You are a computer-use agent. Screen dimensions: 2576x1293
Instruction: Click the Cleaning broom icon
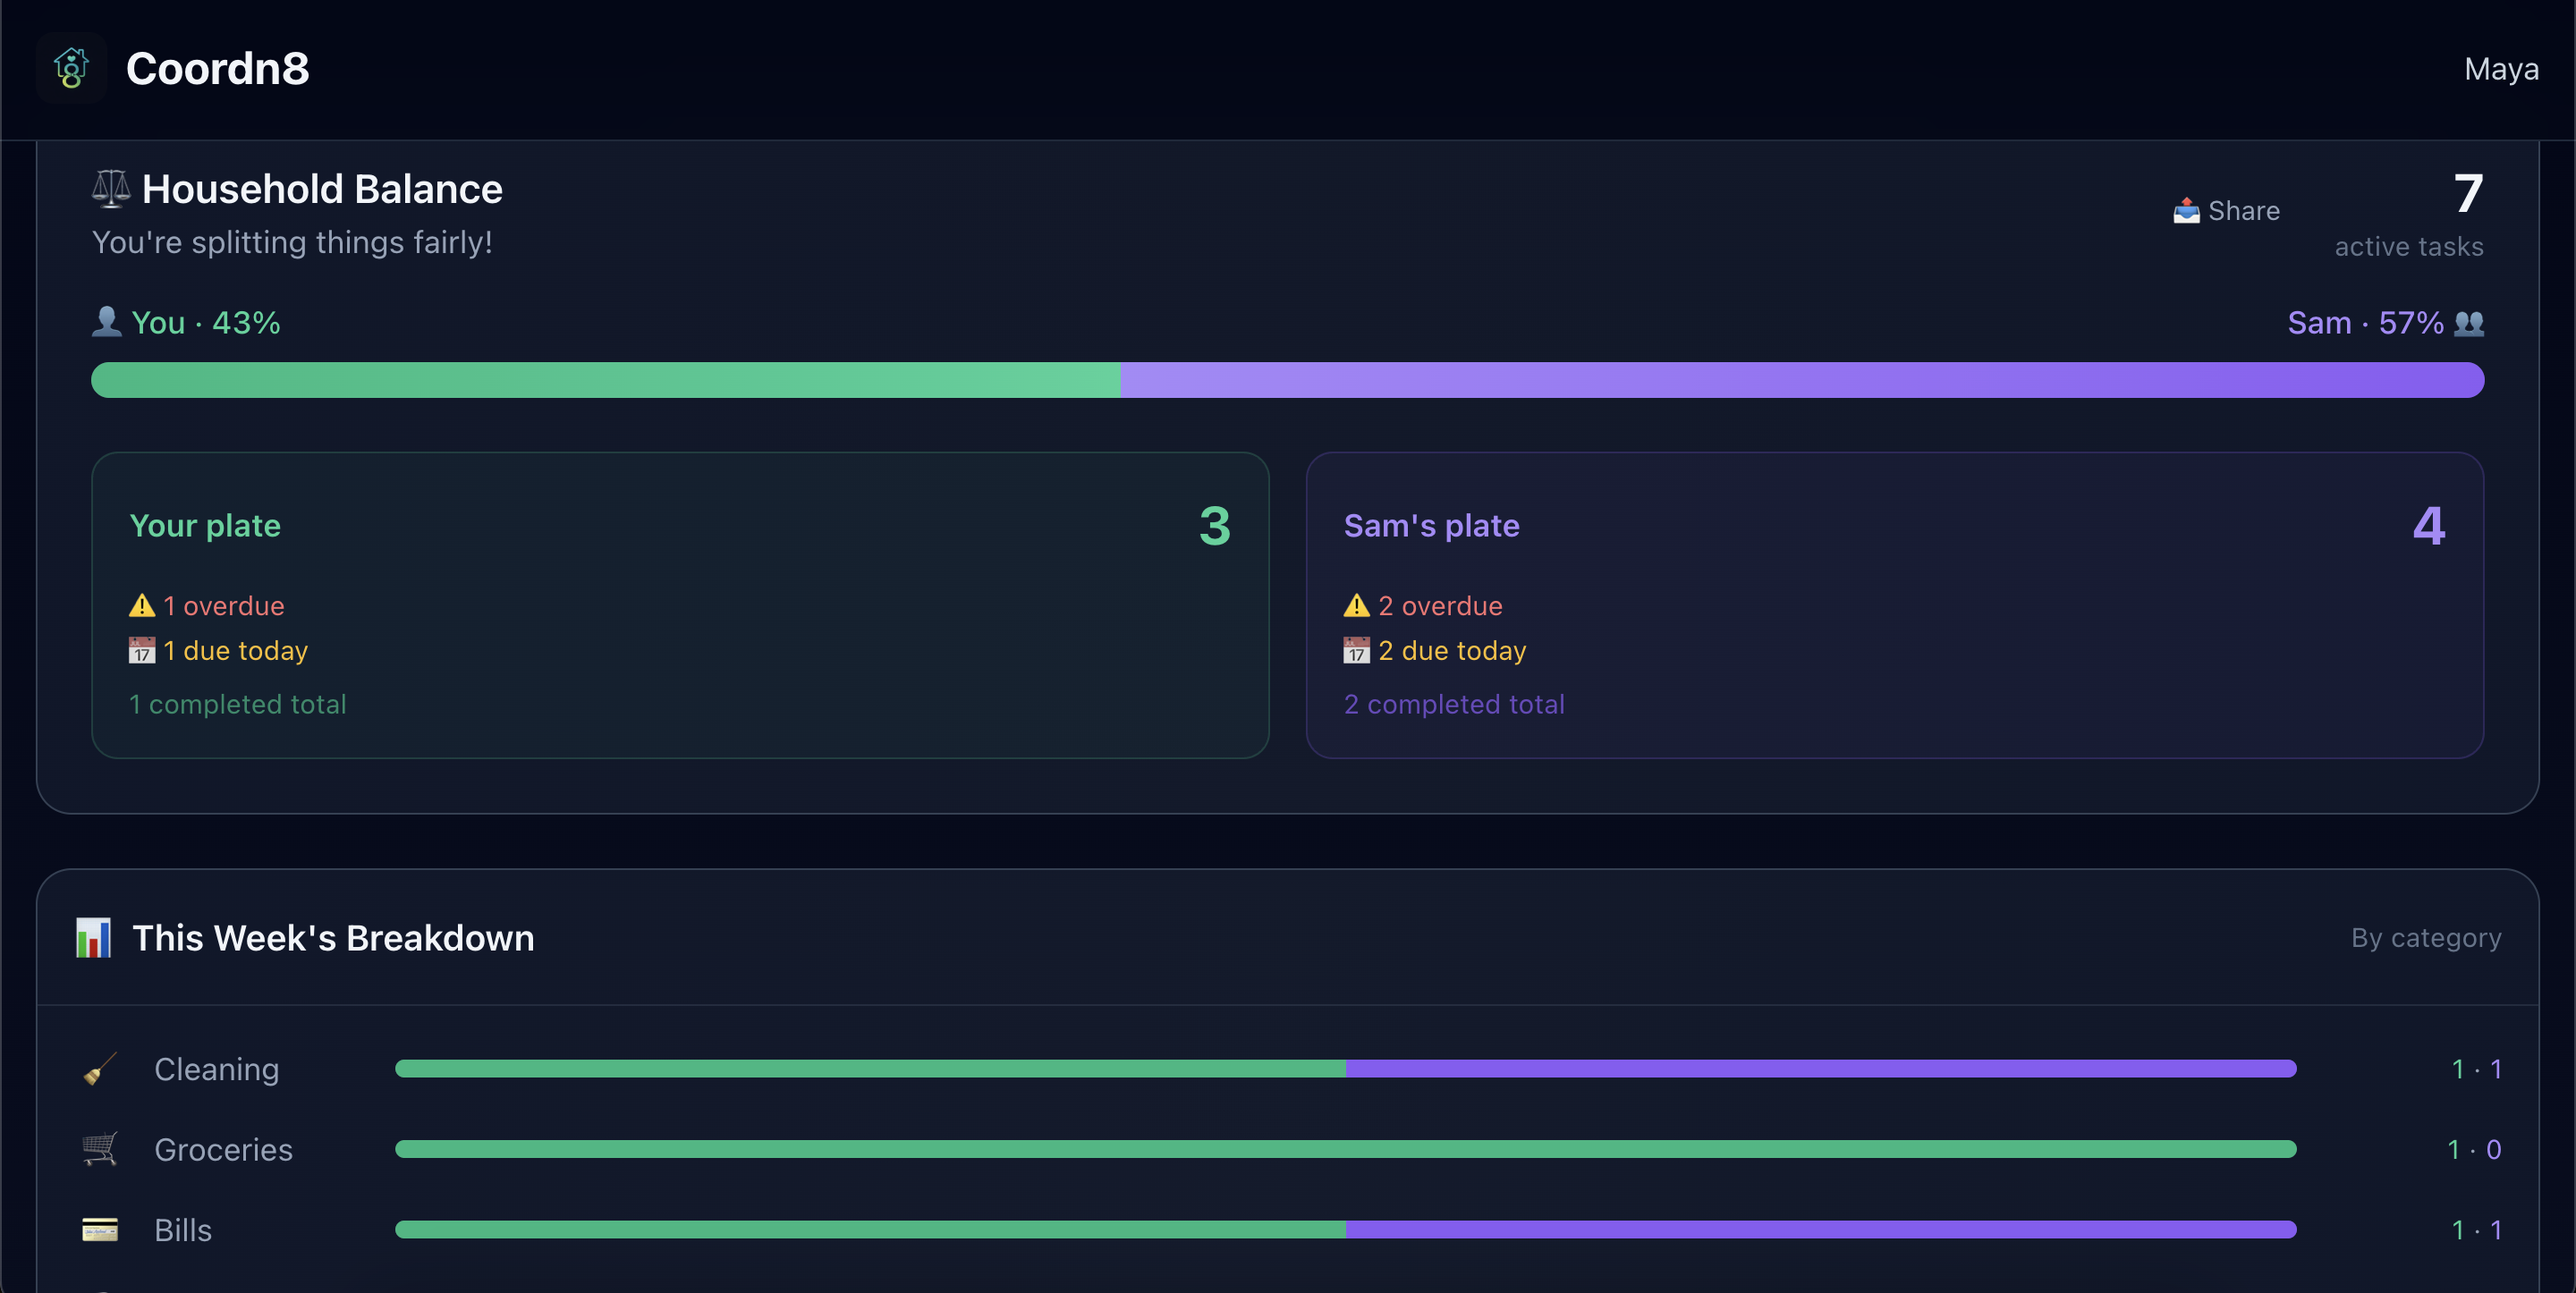100,1069
